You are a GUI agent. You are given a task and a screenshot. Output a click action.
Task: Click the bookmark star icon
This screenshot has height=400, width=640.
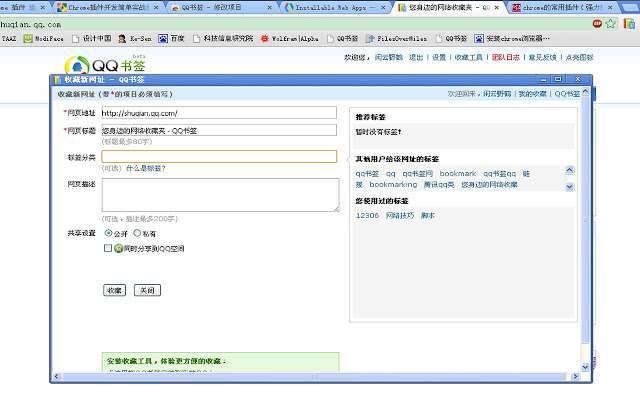click(611, 24)
